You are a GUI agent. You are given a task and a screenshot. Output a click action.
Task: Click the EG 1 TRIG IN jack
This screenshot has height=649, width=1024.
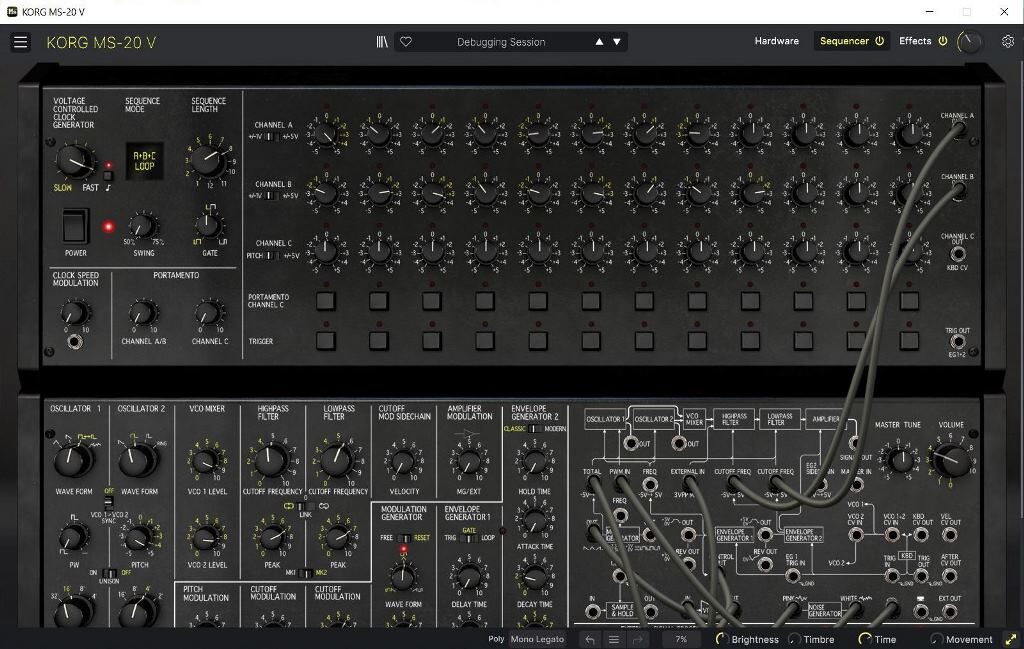click(792, 575)
